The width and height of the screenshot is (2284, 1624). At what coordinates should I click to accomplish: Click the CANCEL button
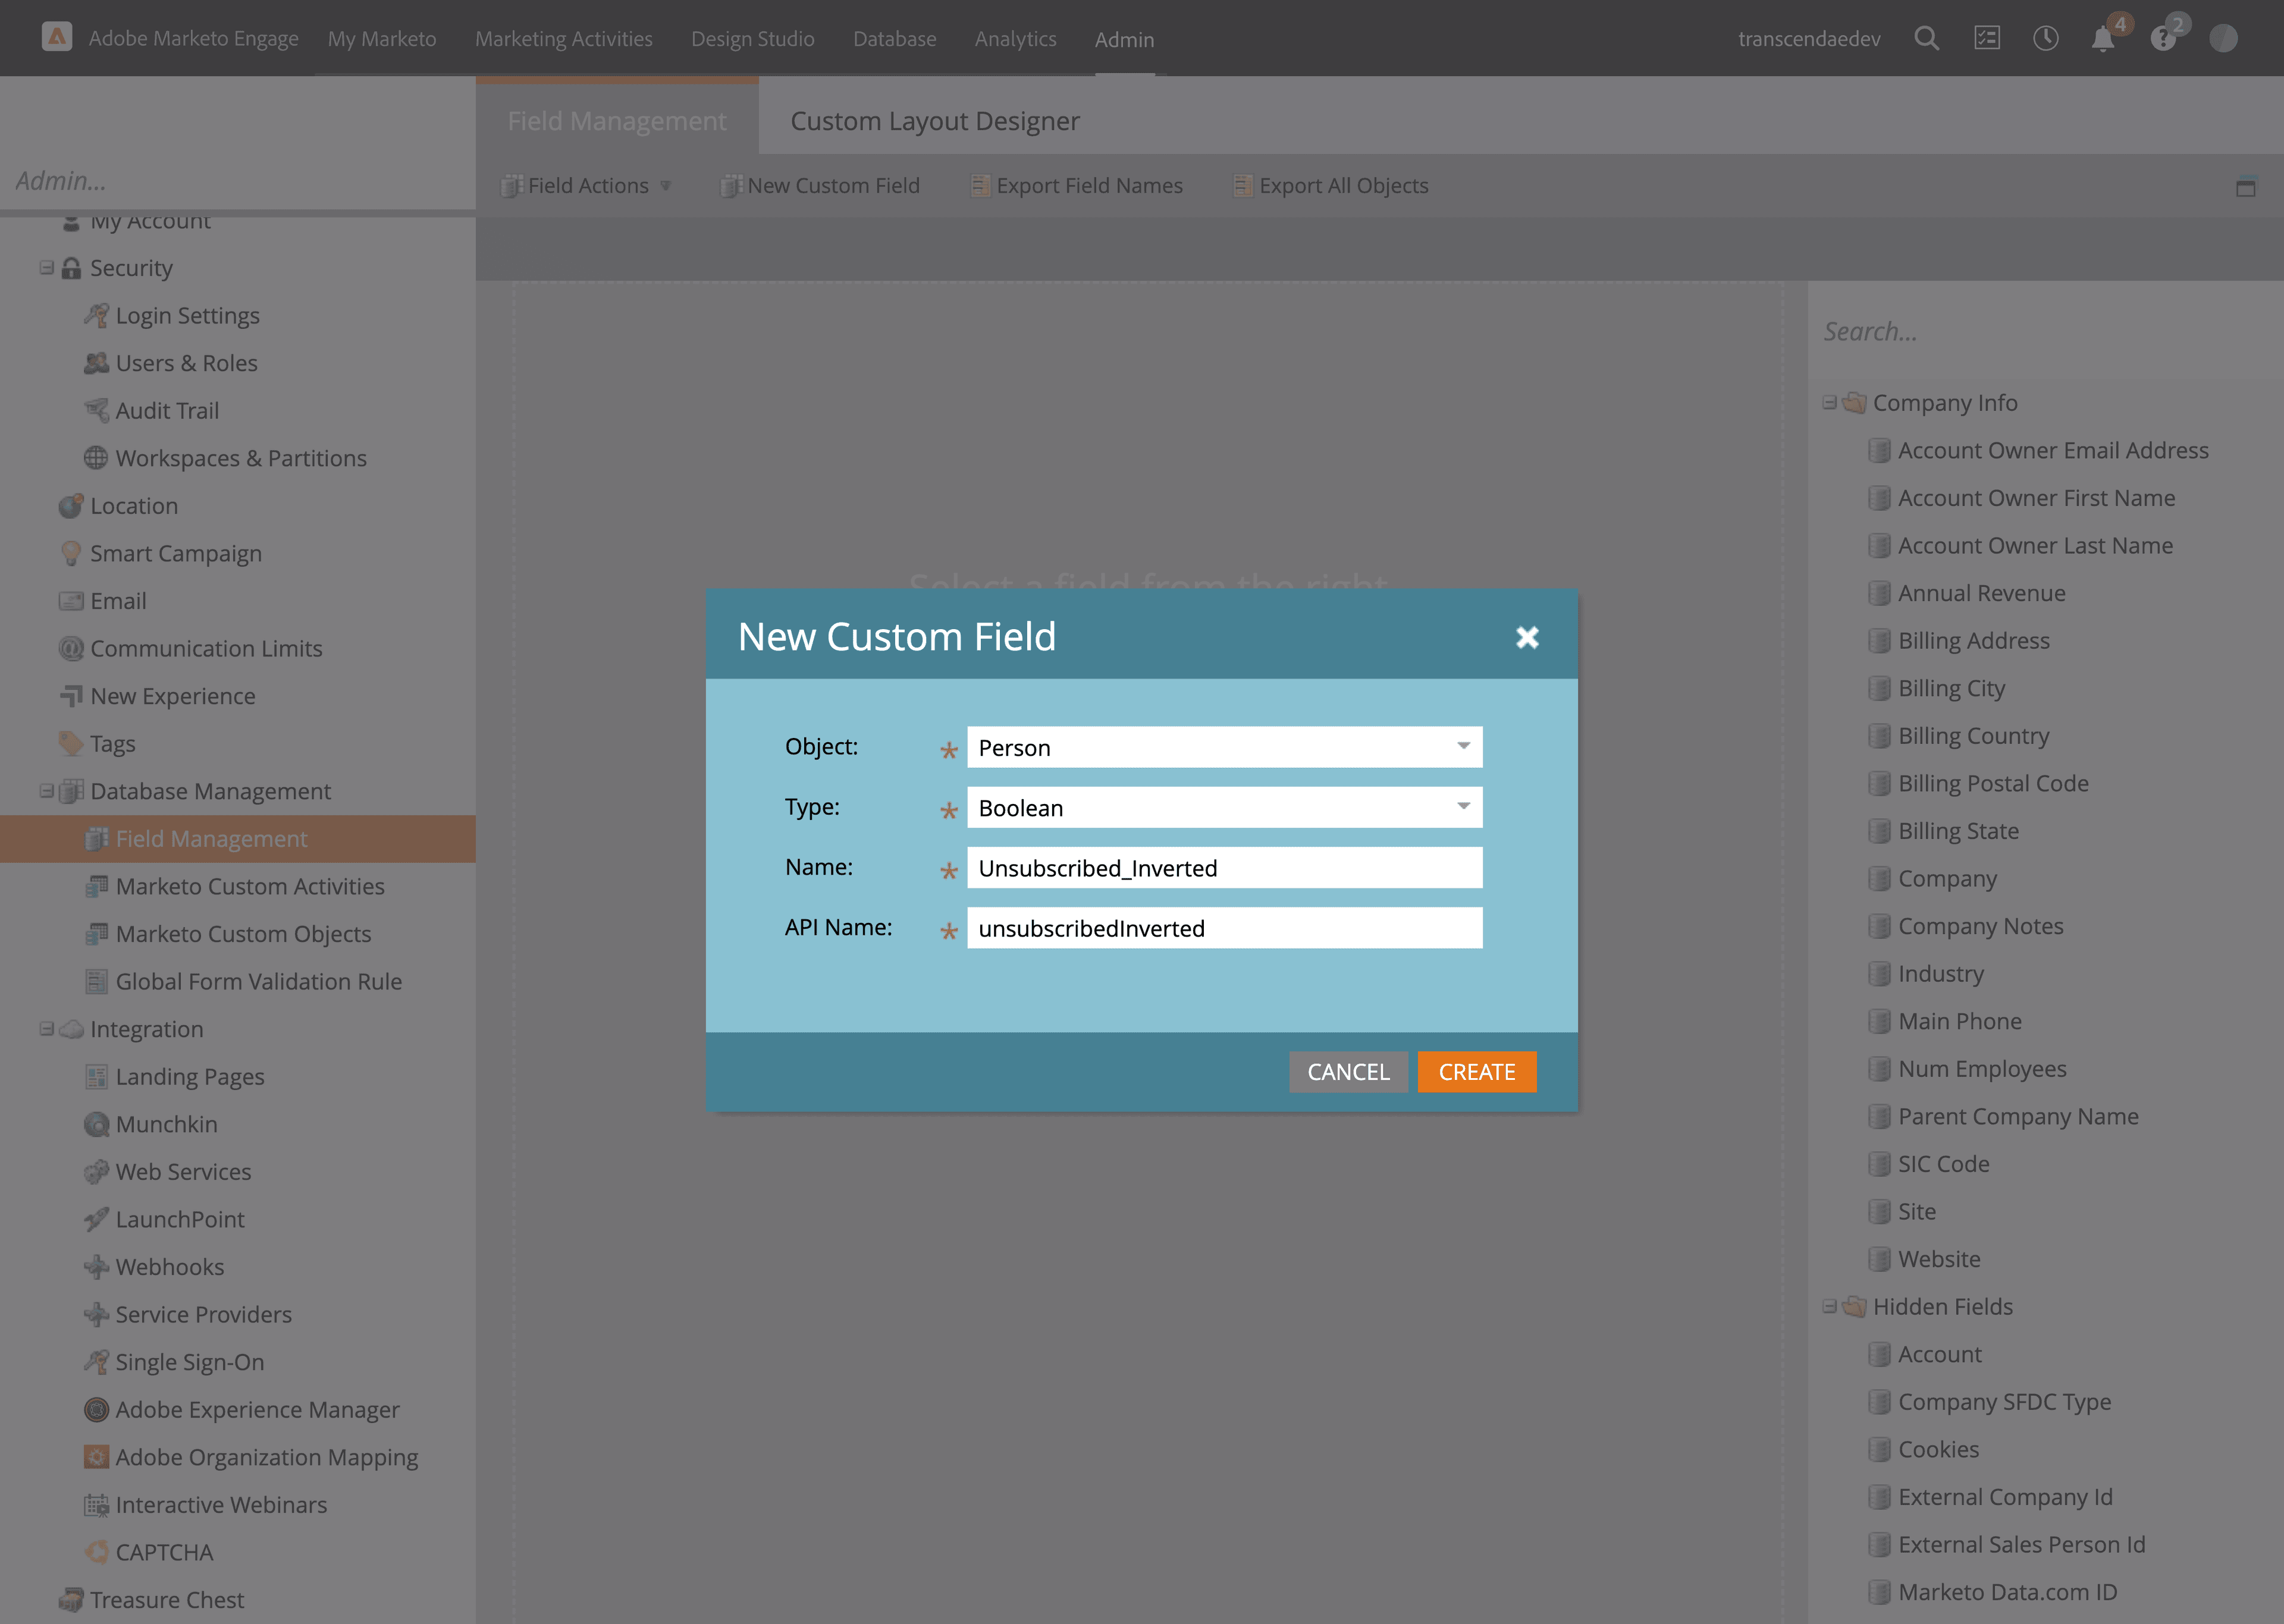(x=1348, y=1071)
